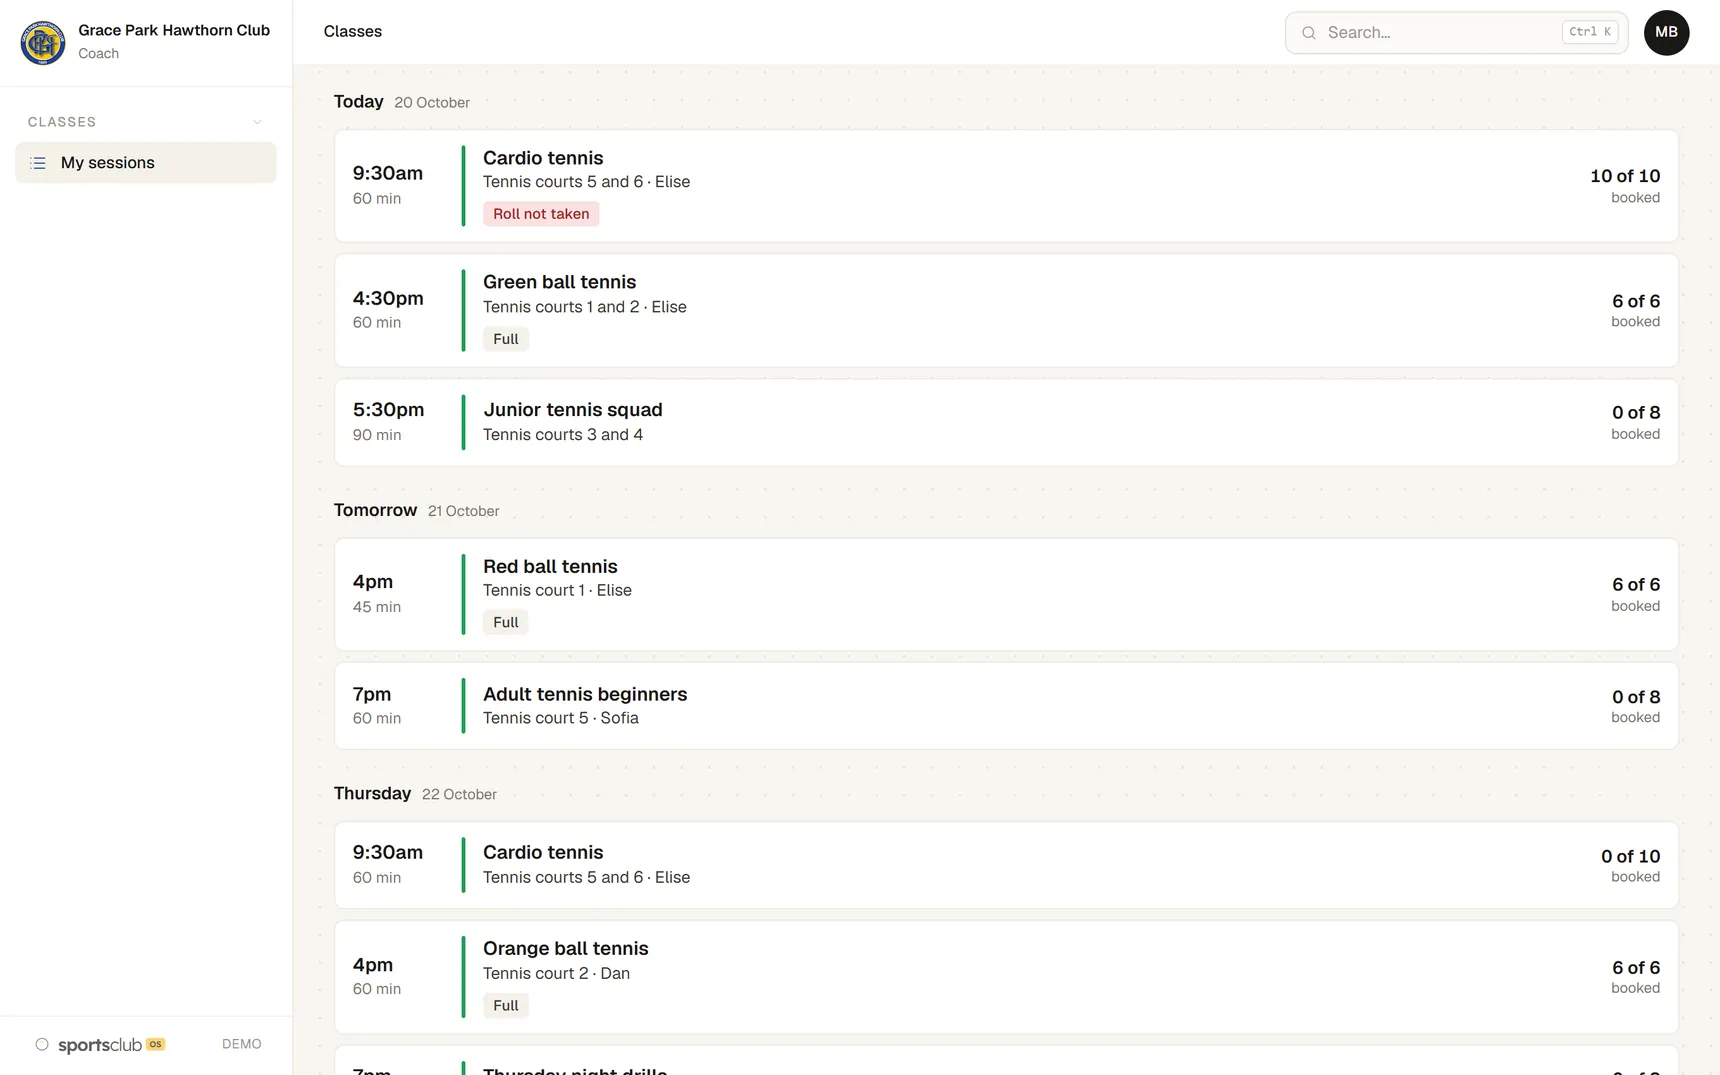Click the Tomorrow 21 October heading
This screenshot has height=1075, width=1720.
coord(416,510)
